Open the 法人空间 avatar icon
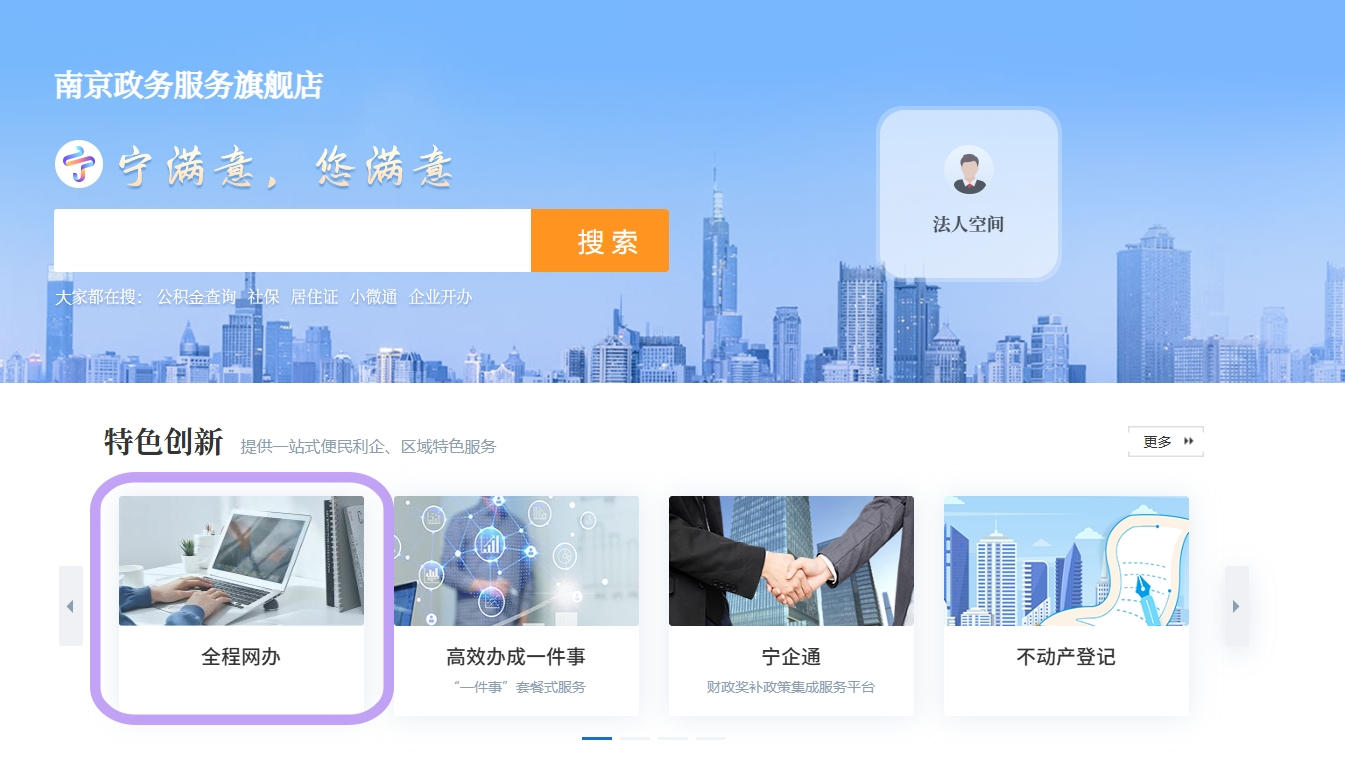The image size is (1345, 774). pos(969,170)
